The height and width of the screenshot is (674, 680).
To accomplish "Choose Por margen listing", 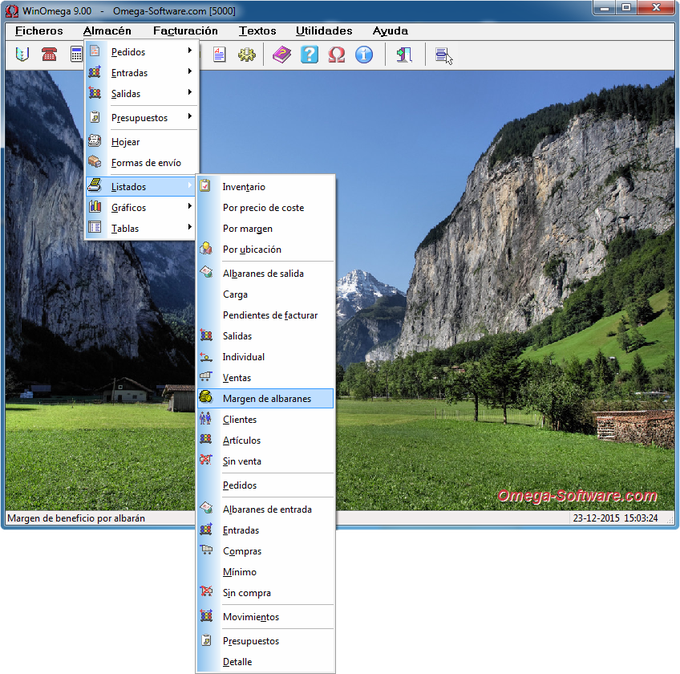I will coord(265,229).
